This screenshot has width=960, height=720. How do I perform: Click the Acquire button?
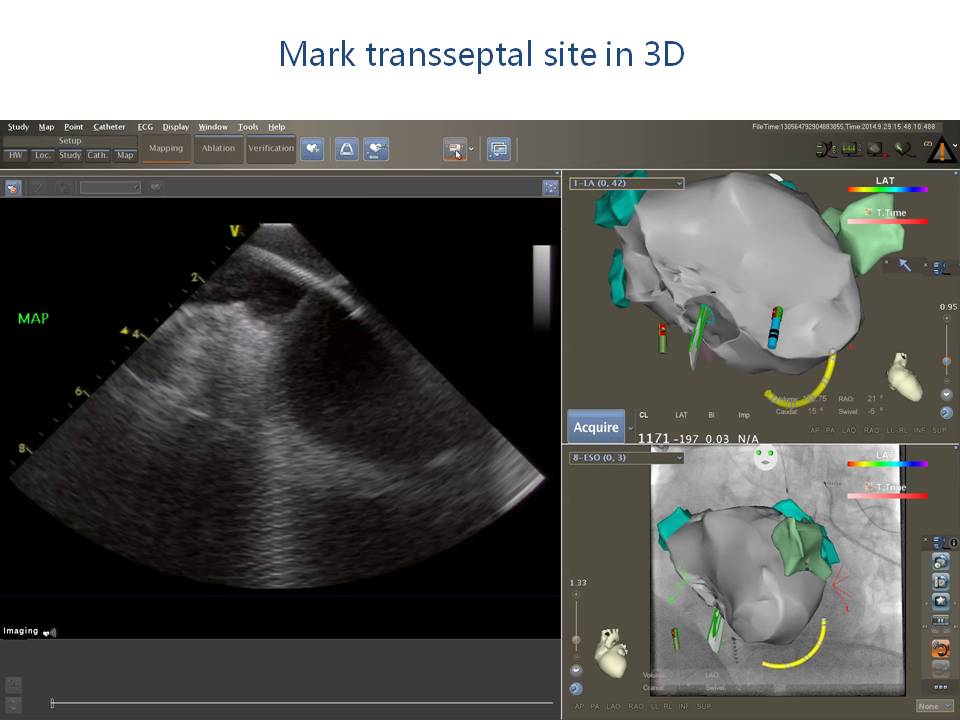(x=597, y=427)
